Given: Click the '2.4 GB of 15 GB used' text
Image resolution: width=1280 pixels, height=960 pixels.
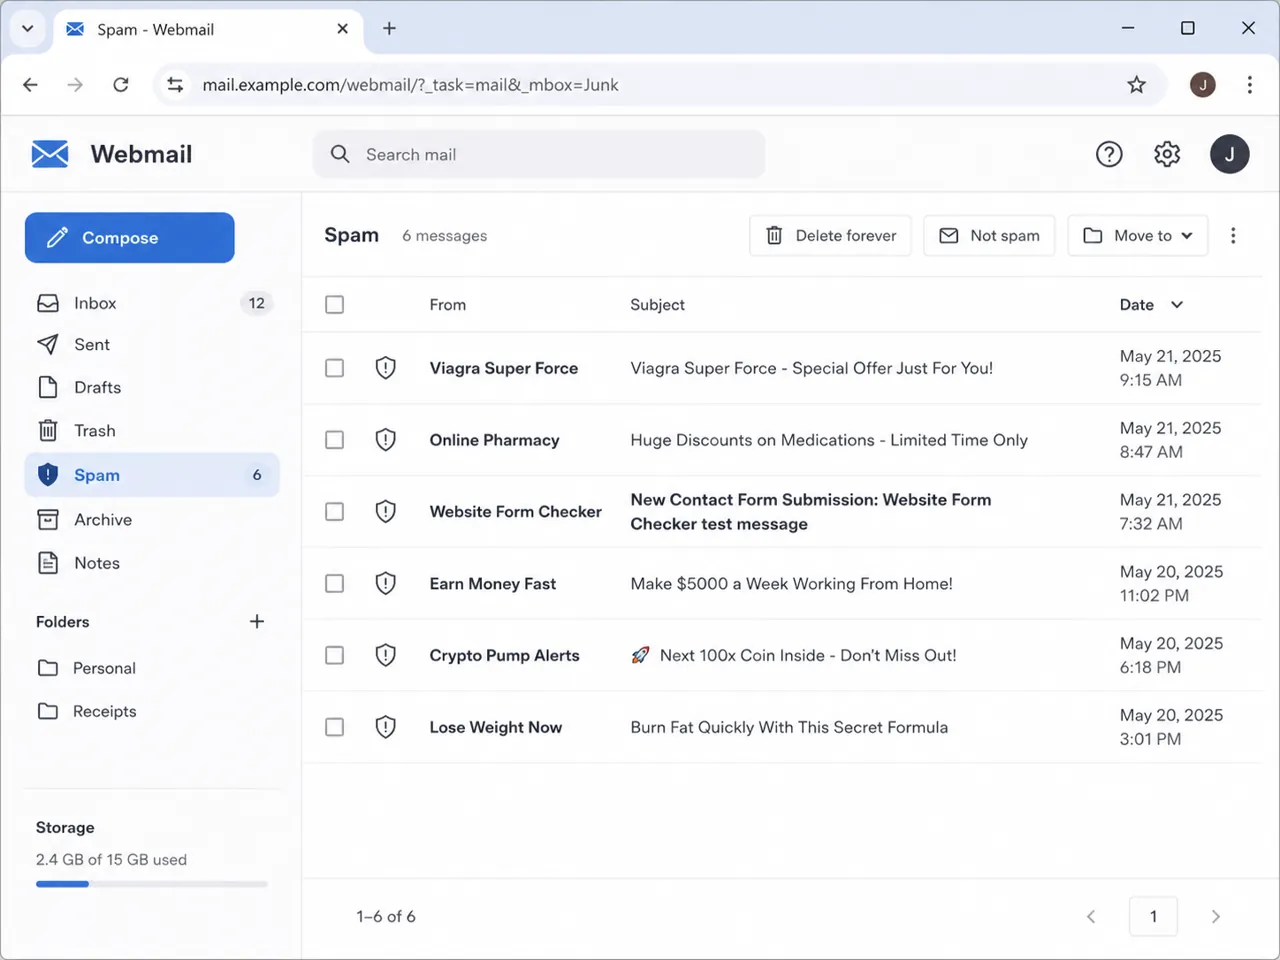Looking at the screenshot, I should (x=111, y=860).
